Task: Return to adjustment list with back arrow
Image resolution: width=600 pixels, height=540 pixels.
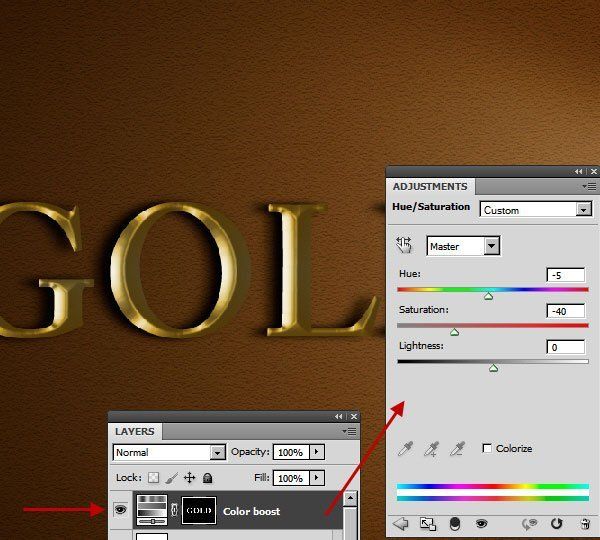Action: pos(401,524)
